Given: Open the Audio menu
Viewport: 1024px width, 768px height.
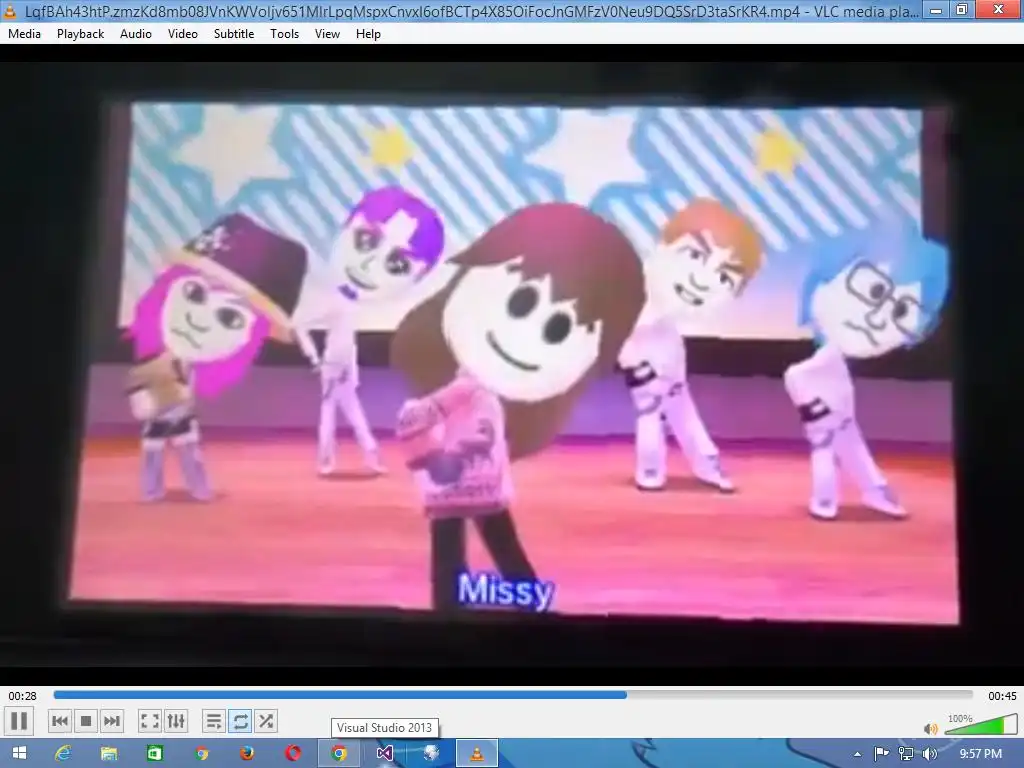Looking at the screenshot, I should [x=136, y=34].
